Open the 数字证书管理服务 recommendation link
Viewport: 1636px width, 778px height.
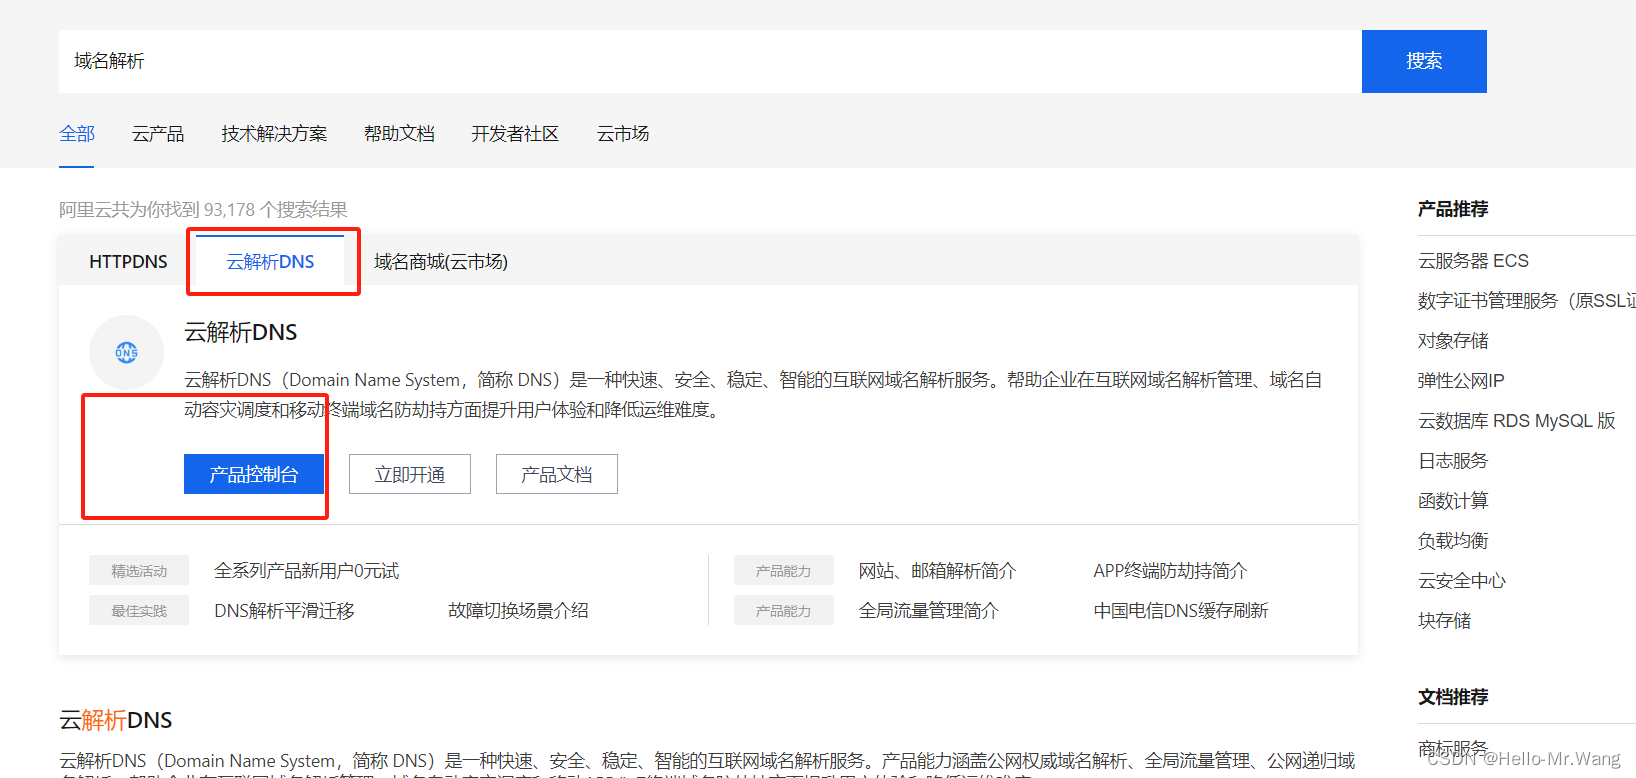tap(1527, 301)
